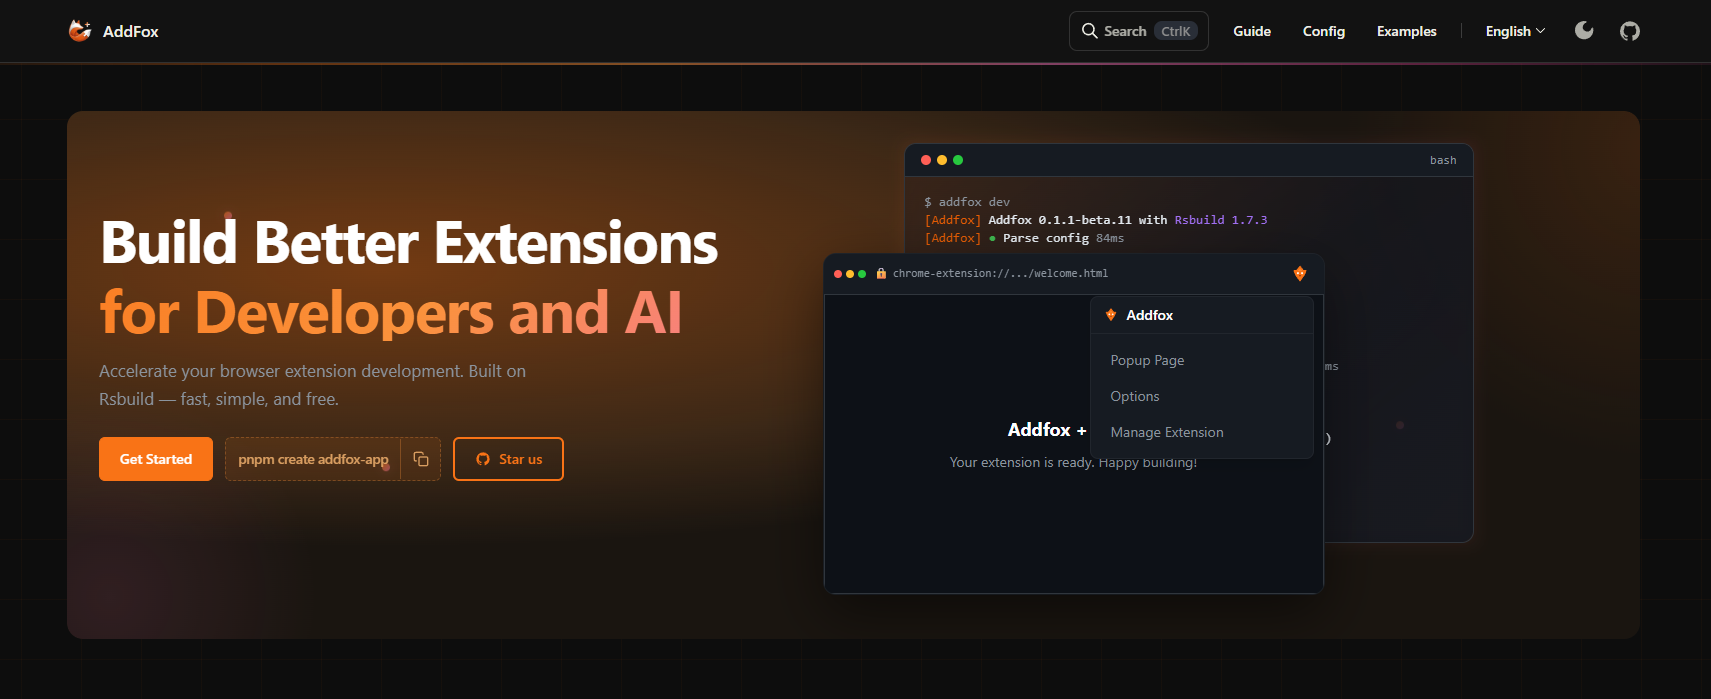Click the 'Addfox +' welcome title
This screenshot has width=1711, height=699.
pyautogui.click(x=1047, y=429)
